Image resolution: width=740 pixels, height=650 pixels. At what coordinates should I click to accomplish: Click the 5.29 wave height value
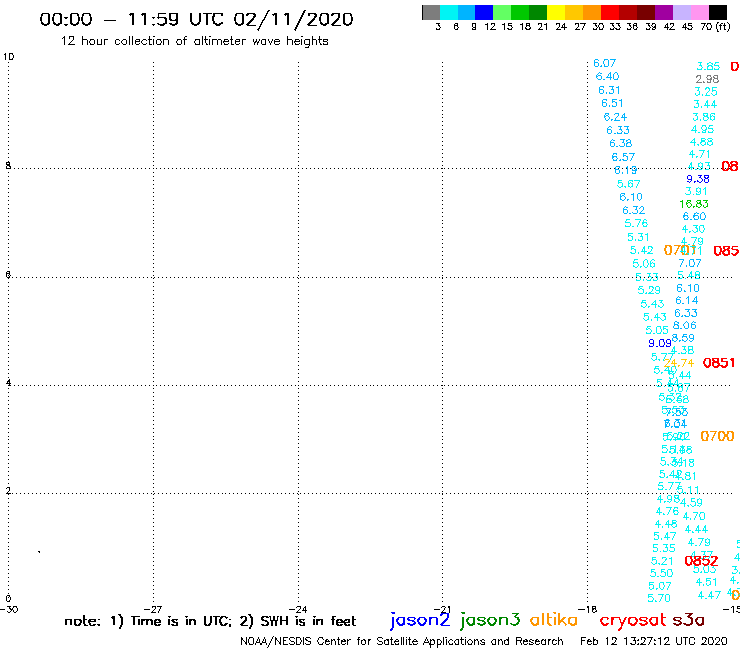(x=649, y=290)
